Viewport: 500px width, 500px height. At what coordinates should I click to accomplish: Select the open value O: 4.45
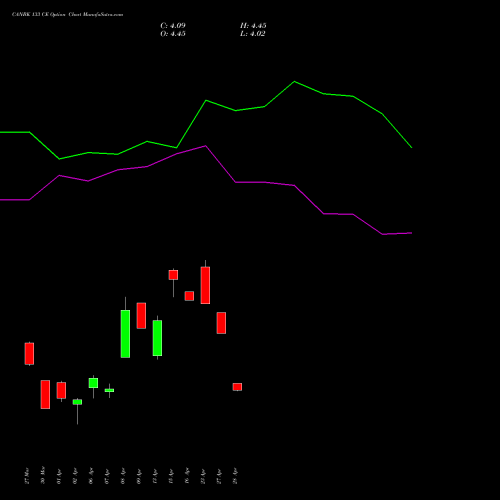[x=173, y=34]
